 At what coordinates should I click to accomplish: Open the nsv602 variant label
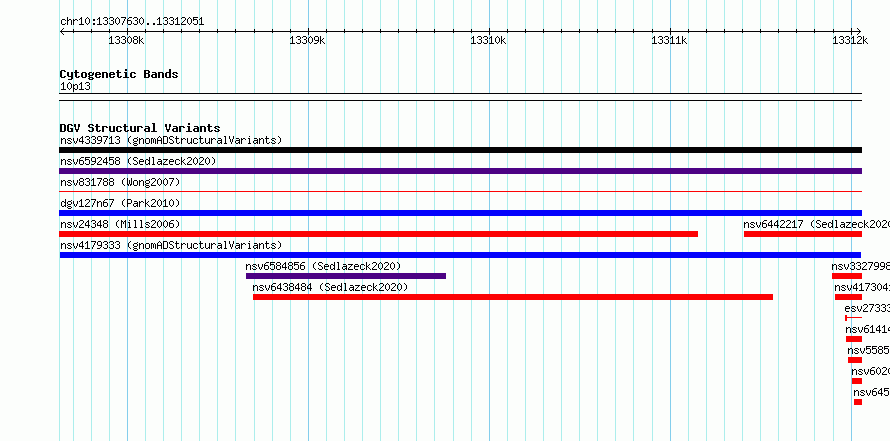tap(870, 371)
